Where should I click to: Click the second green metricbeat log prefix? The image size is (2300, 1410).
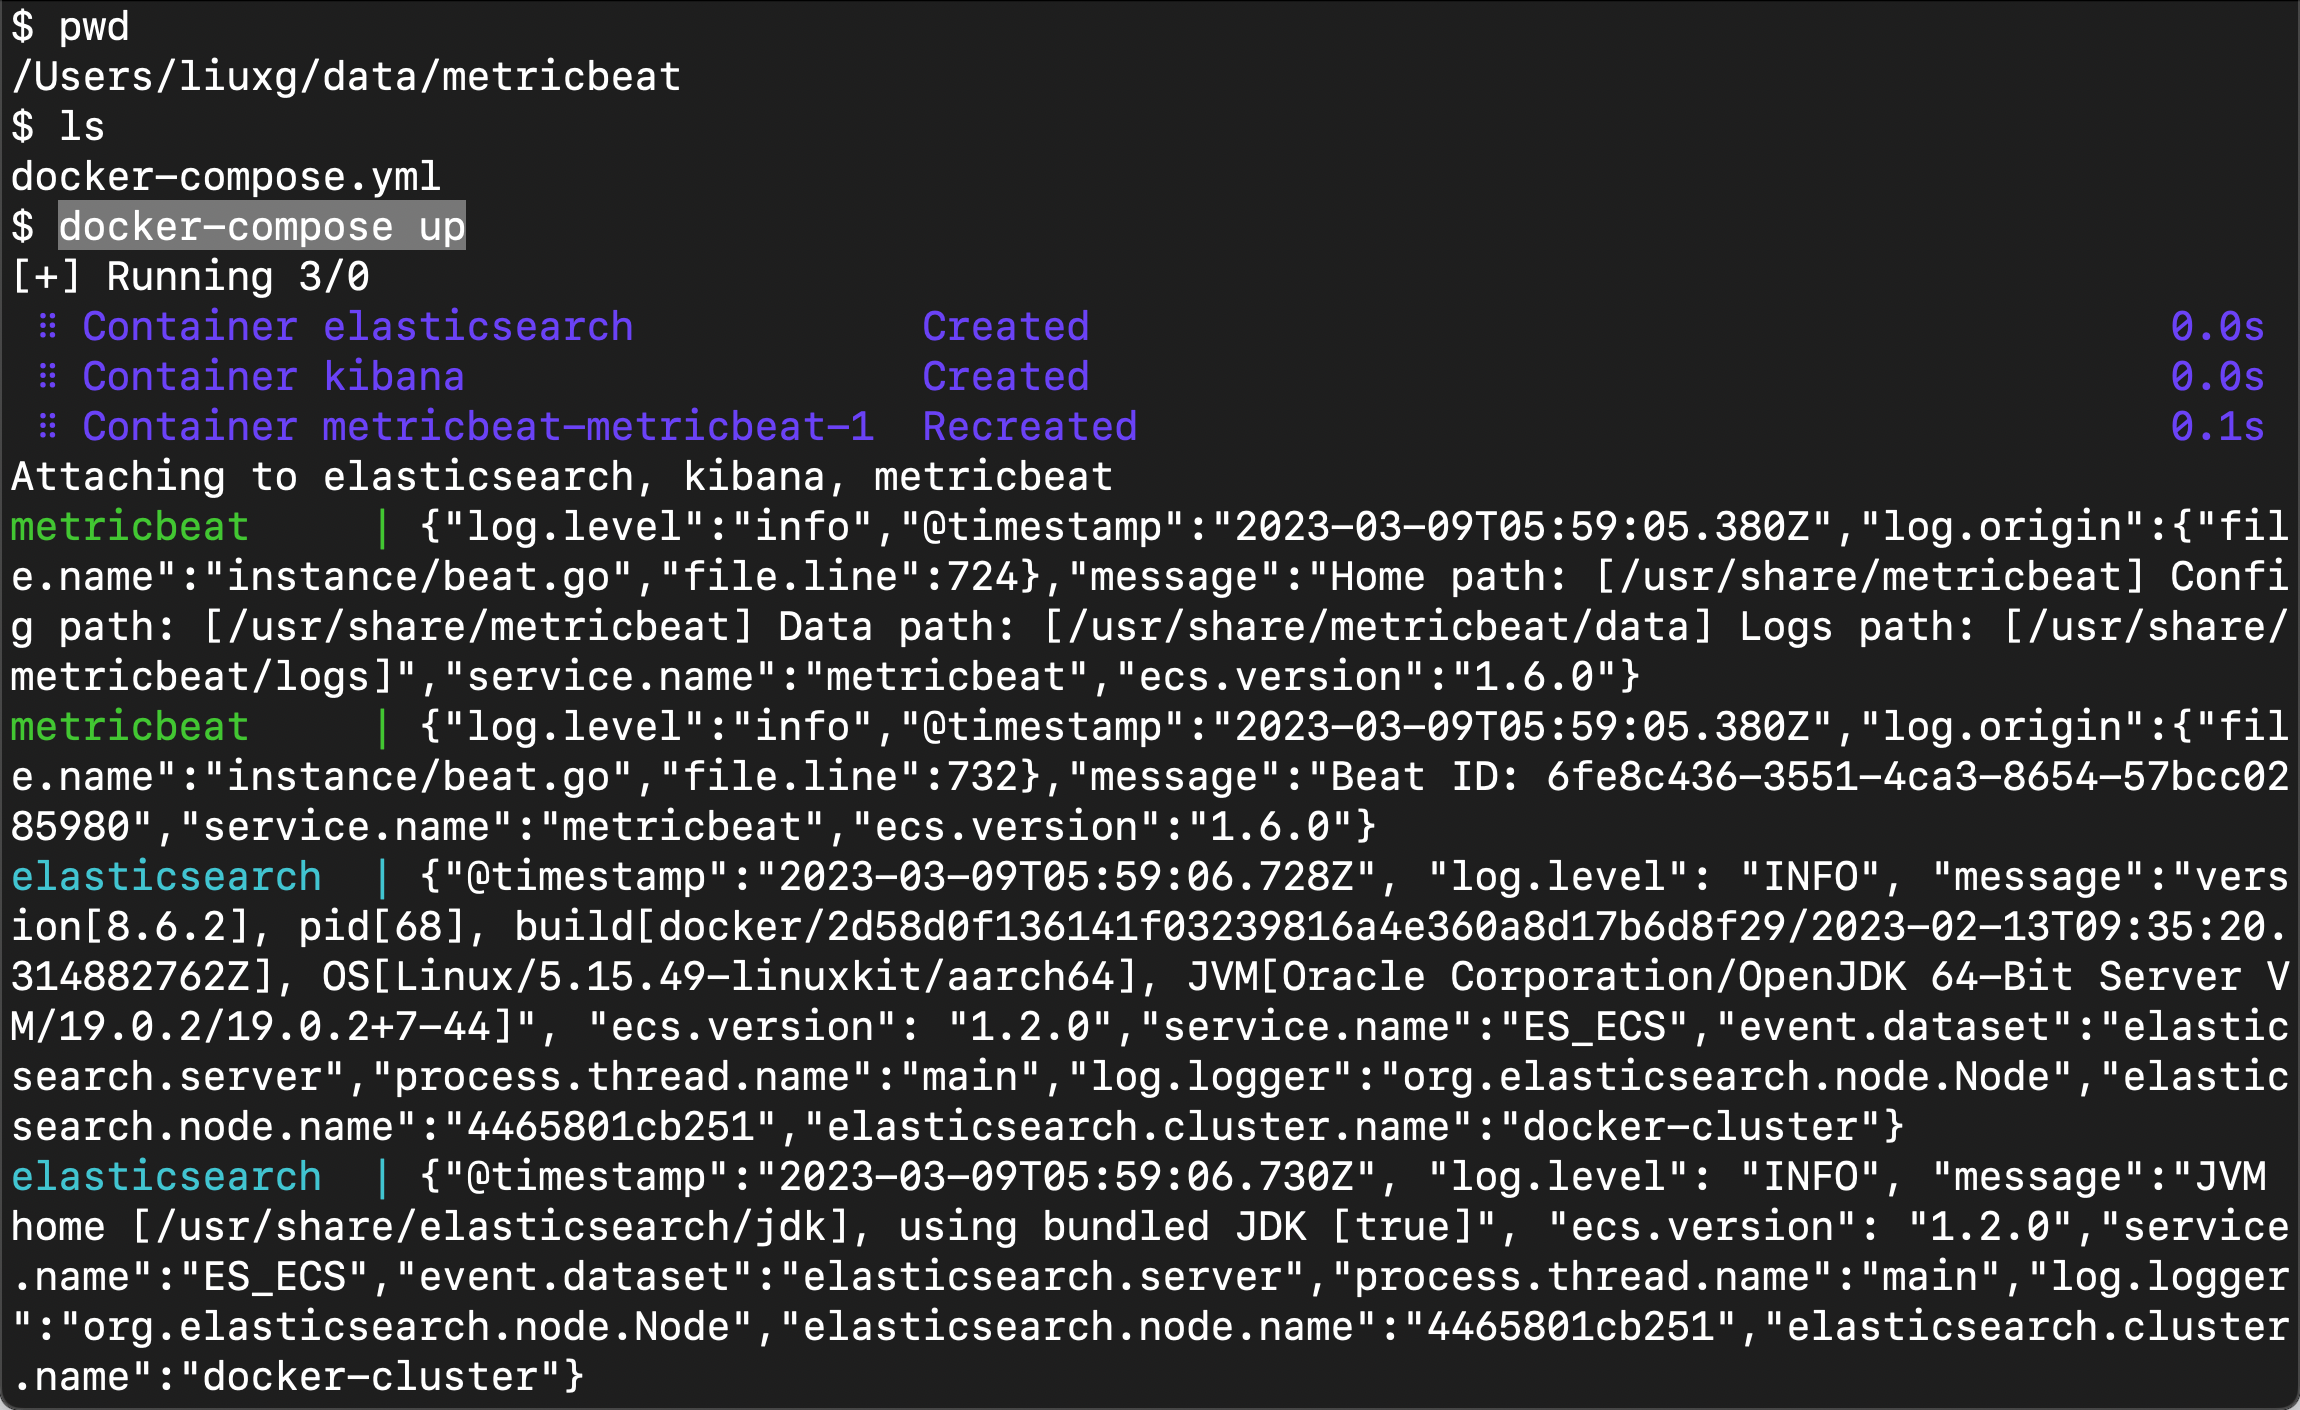(130, 727)
